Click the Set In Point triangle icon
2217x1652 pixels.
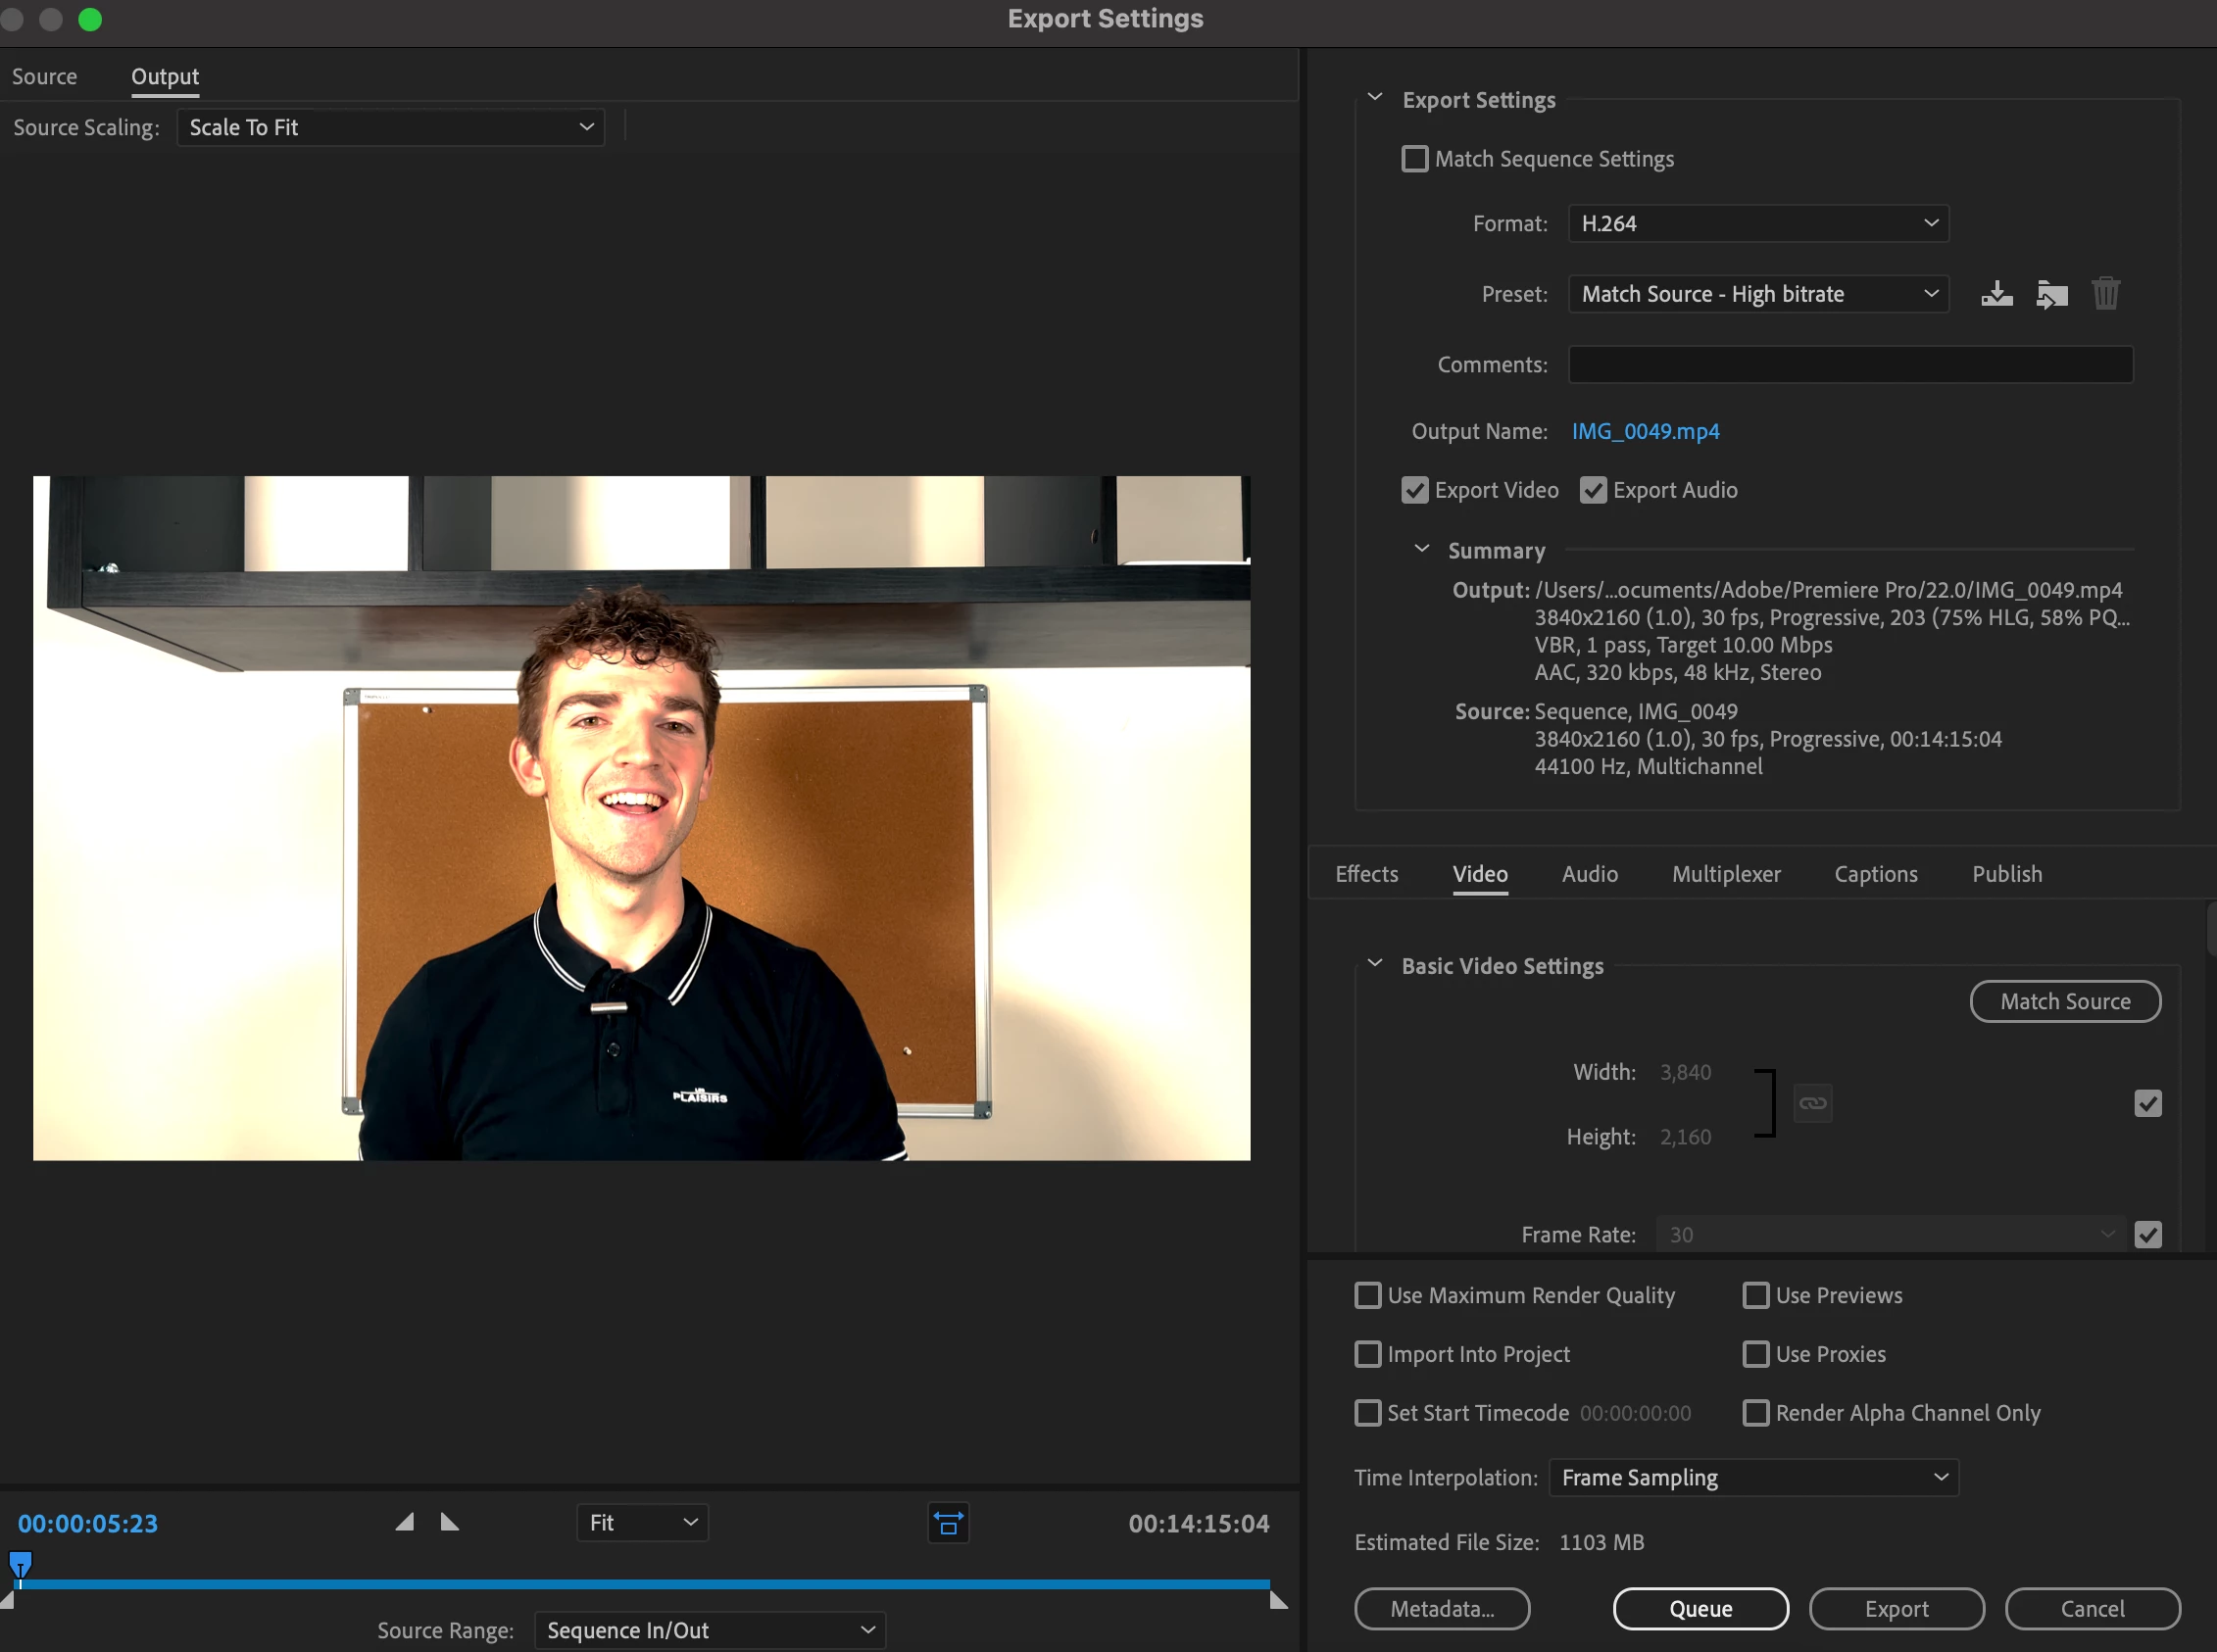point(404,1522)
